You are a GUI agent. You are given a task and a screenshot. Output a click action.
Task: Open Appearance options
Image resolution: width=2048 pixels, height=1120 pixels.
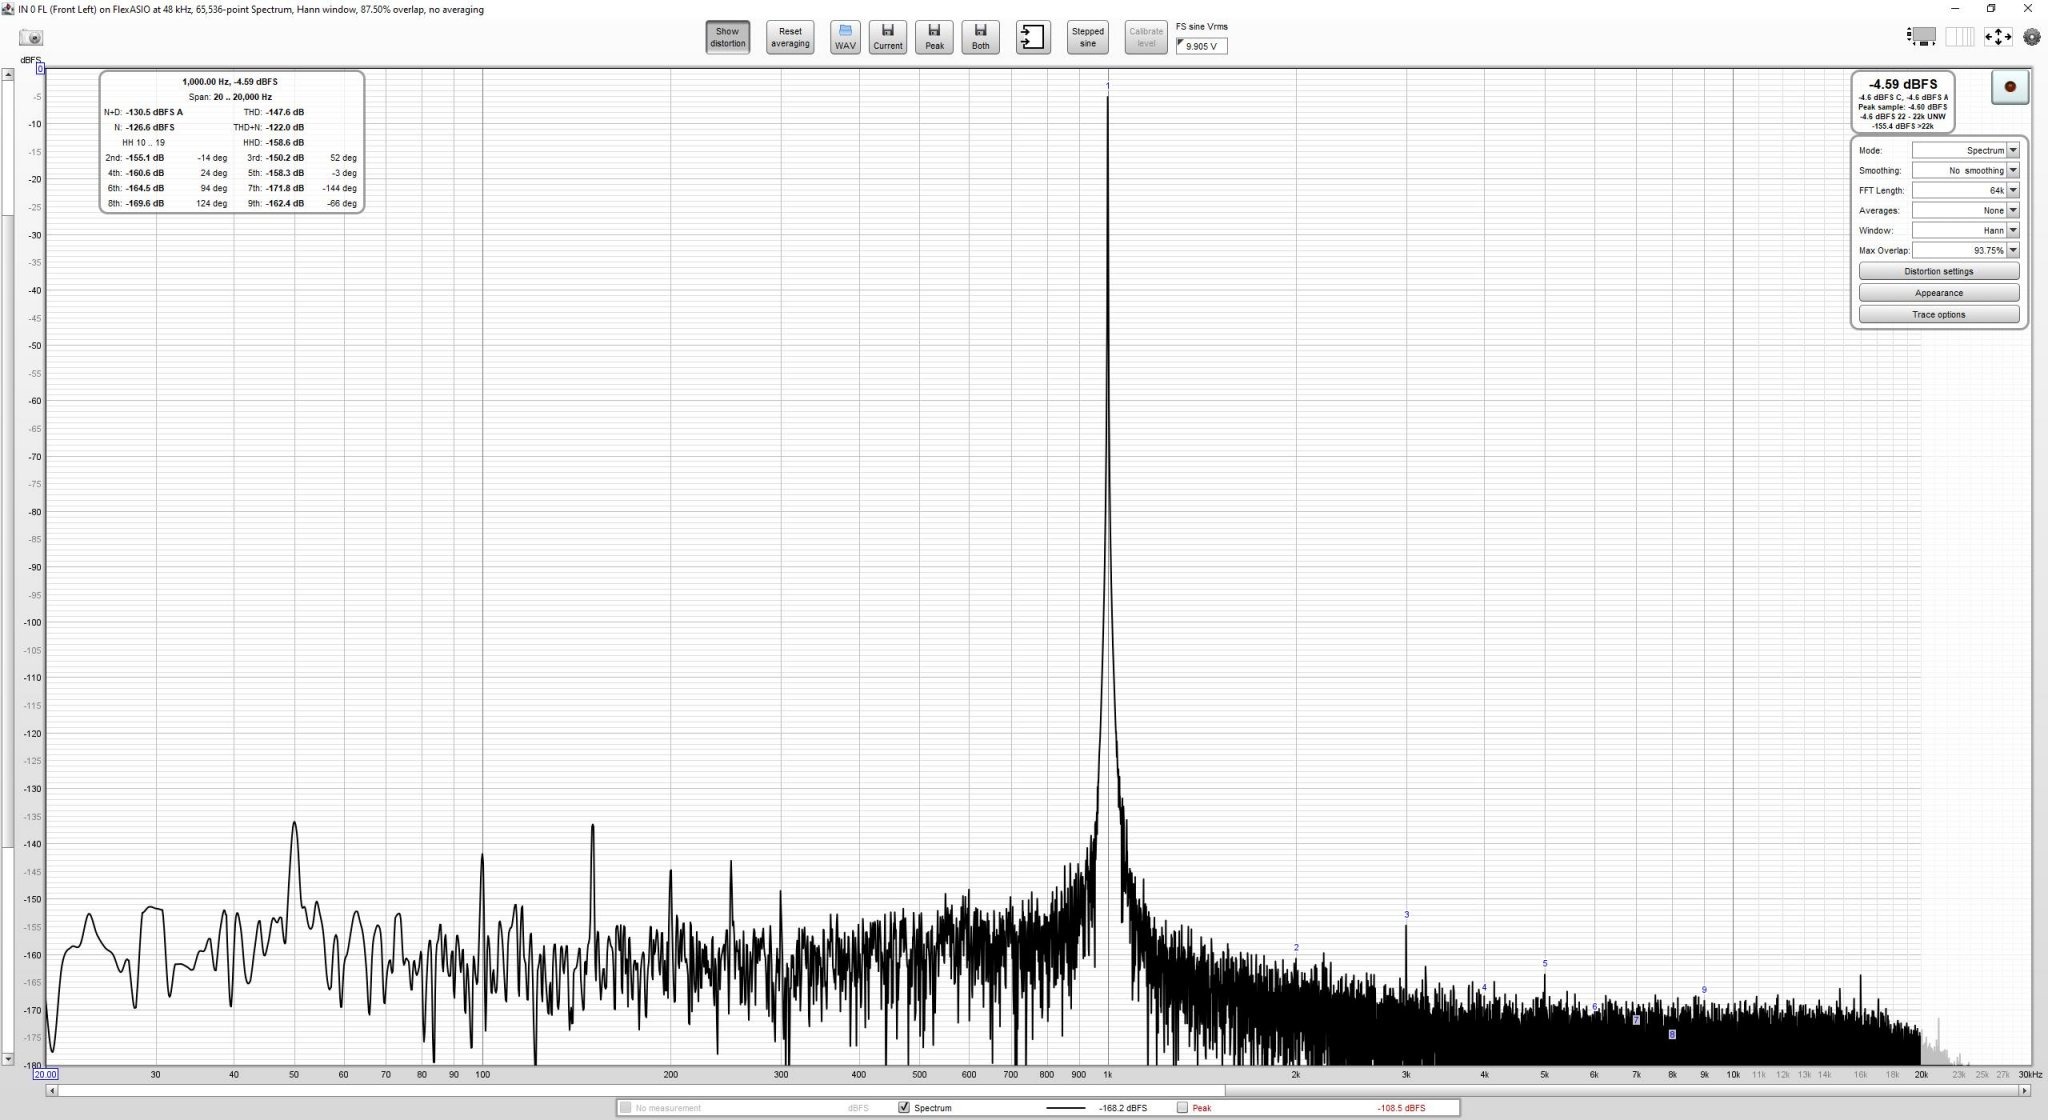(x=1938, y=293)
